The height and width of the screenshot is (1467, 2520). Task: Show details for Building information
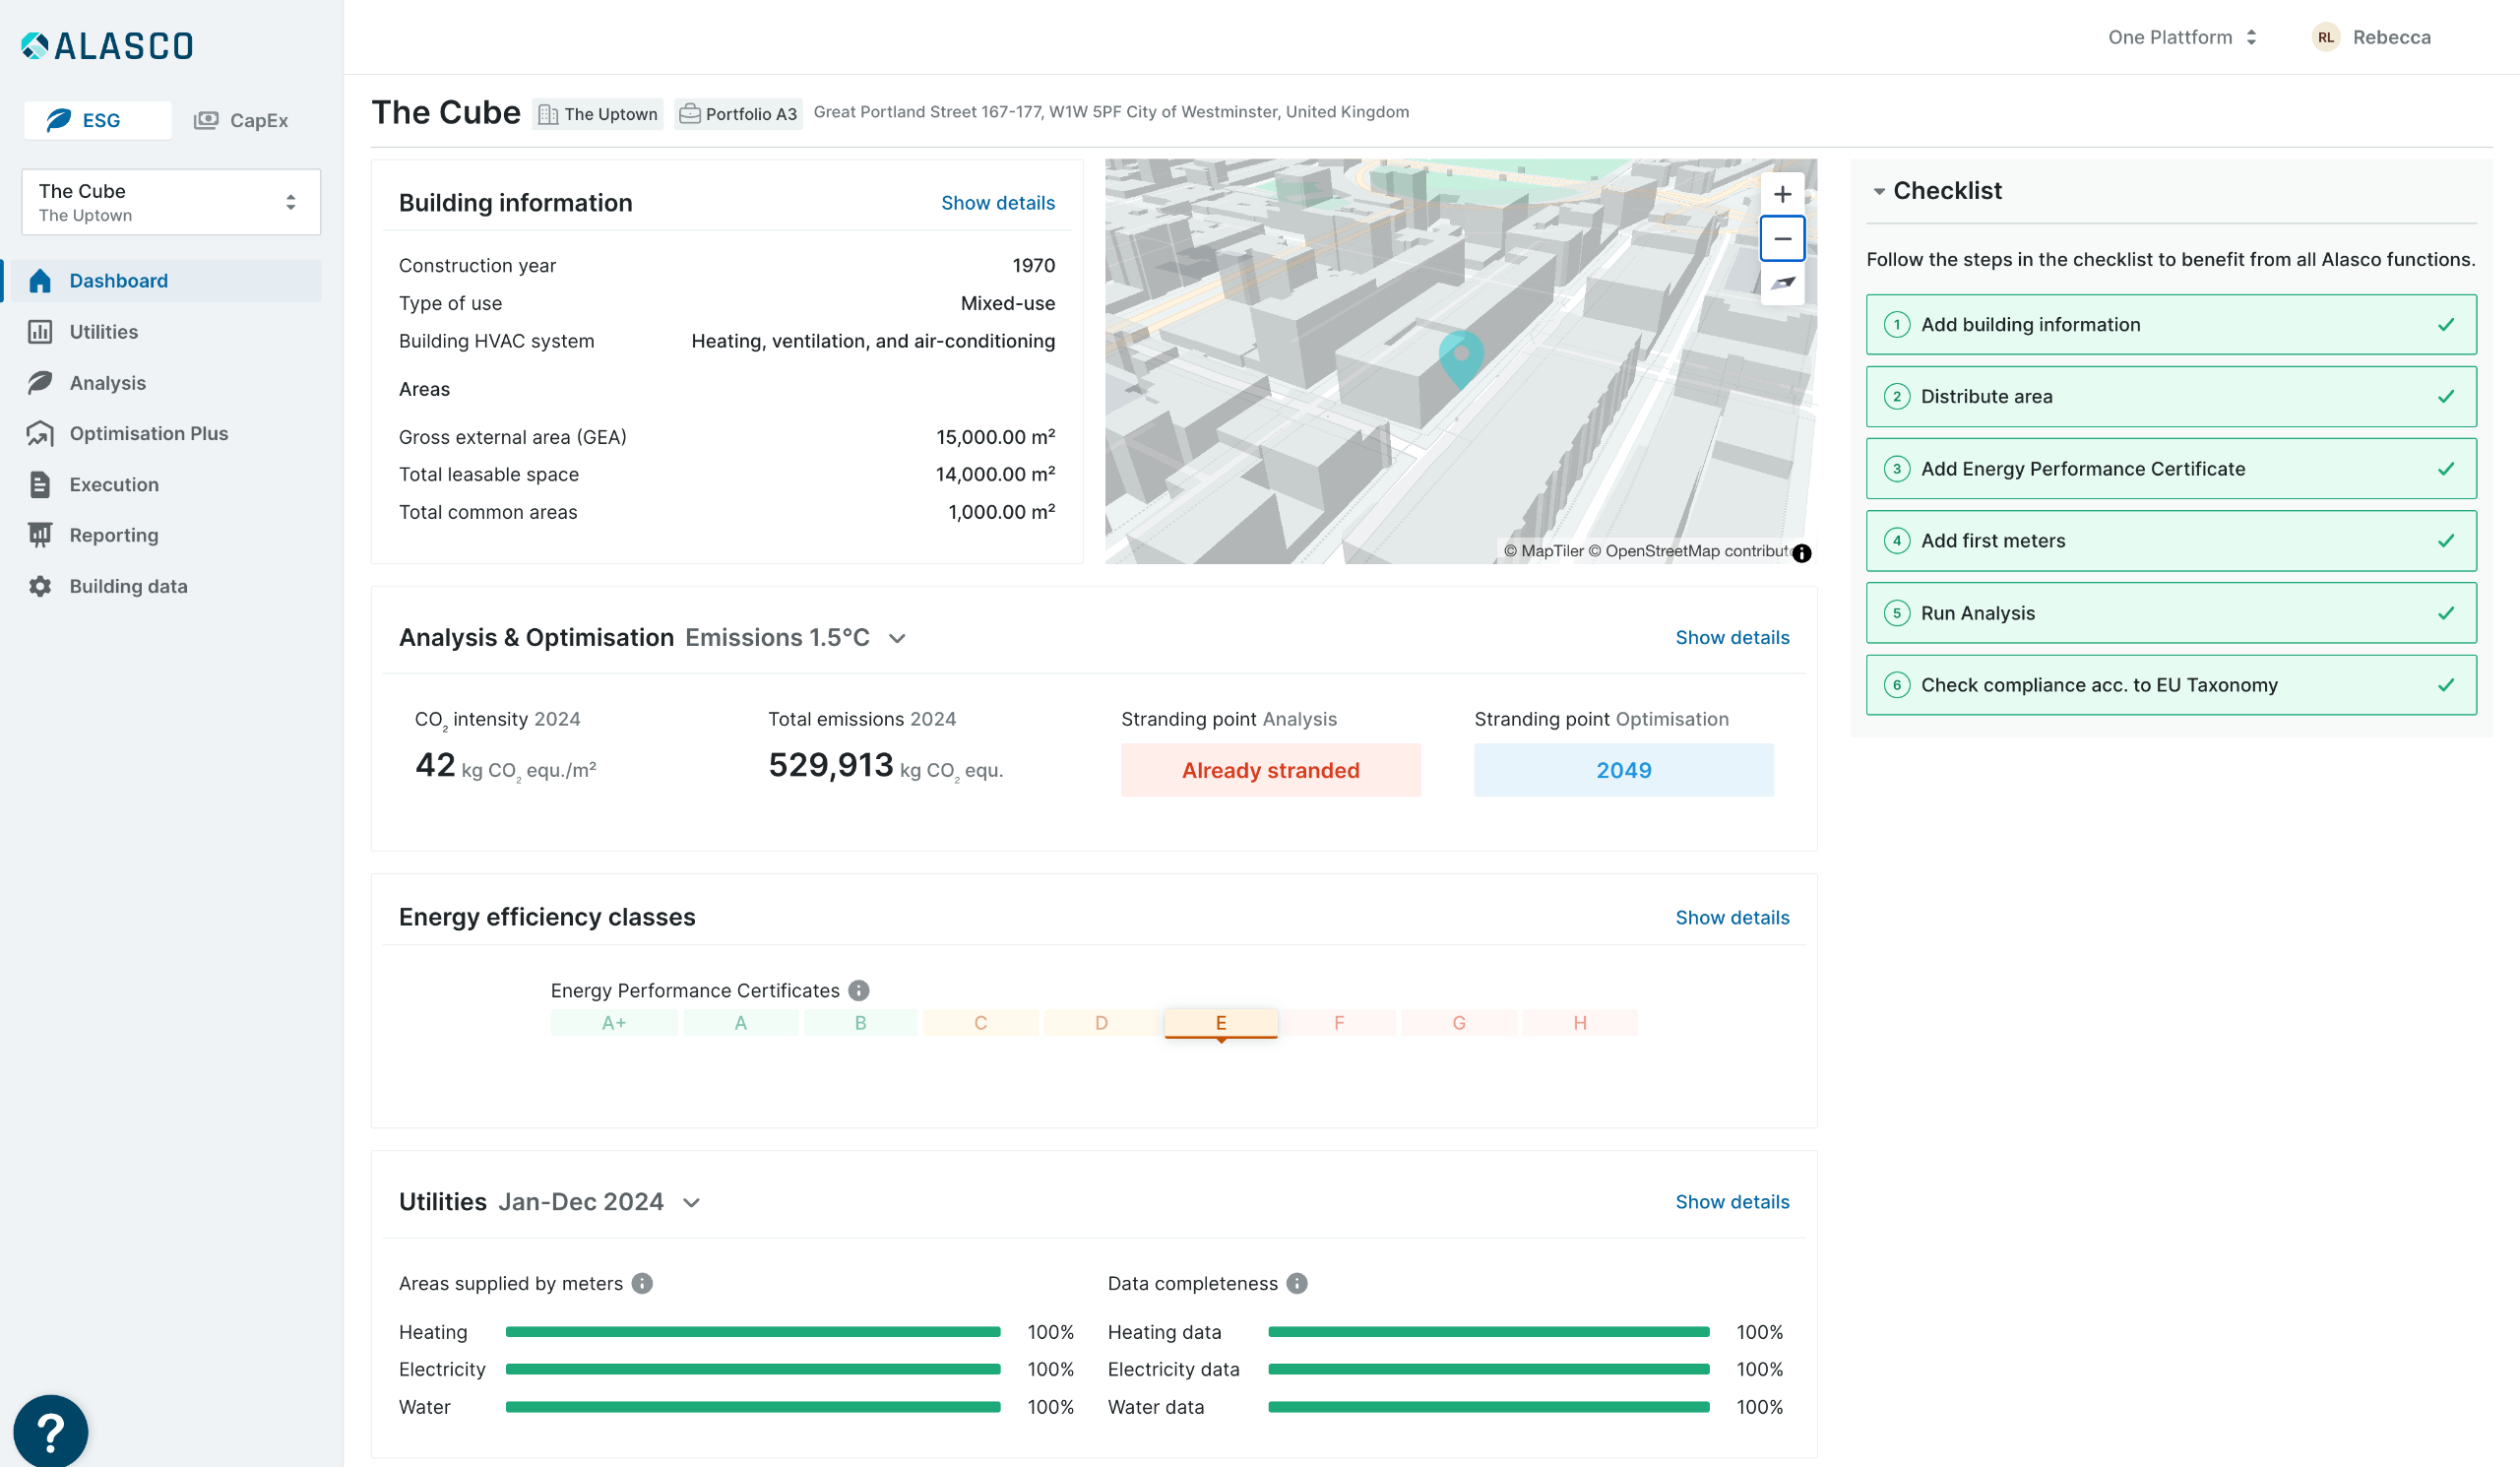coord(997,203)
